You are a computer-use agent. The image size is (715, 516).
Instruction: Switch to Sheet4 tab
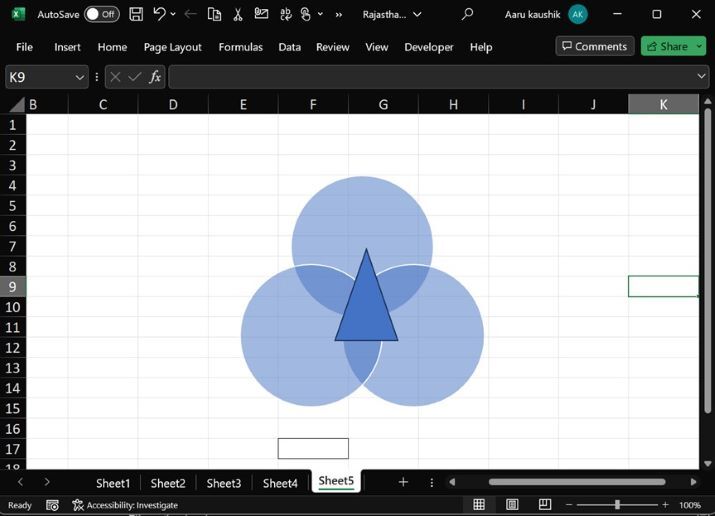tap(280, 483)
